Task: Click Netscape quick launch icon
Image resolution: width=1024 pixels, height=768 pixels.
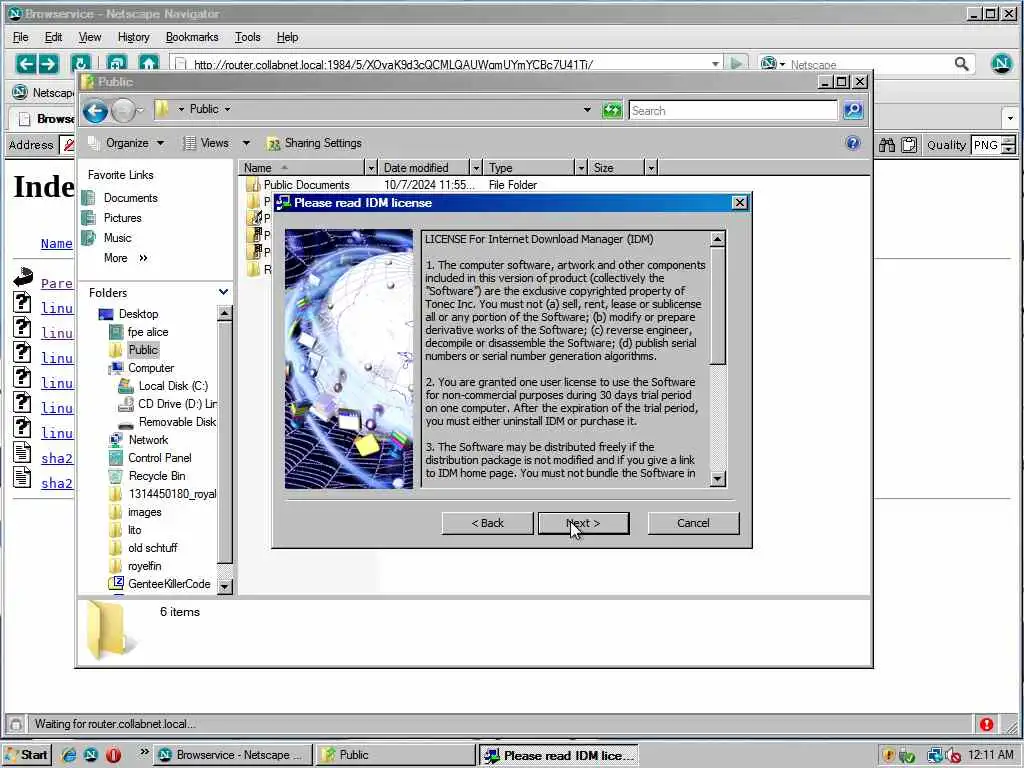Action: click(91, 755)
